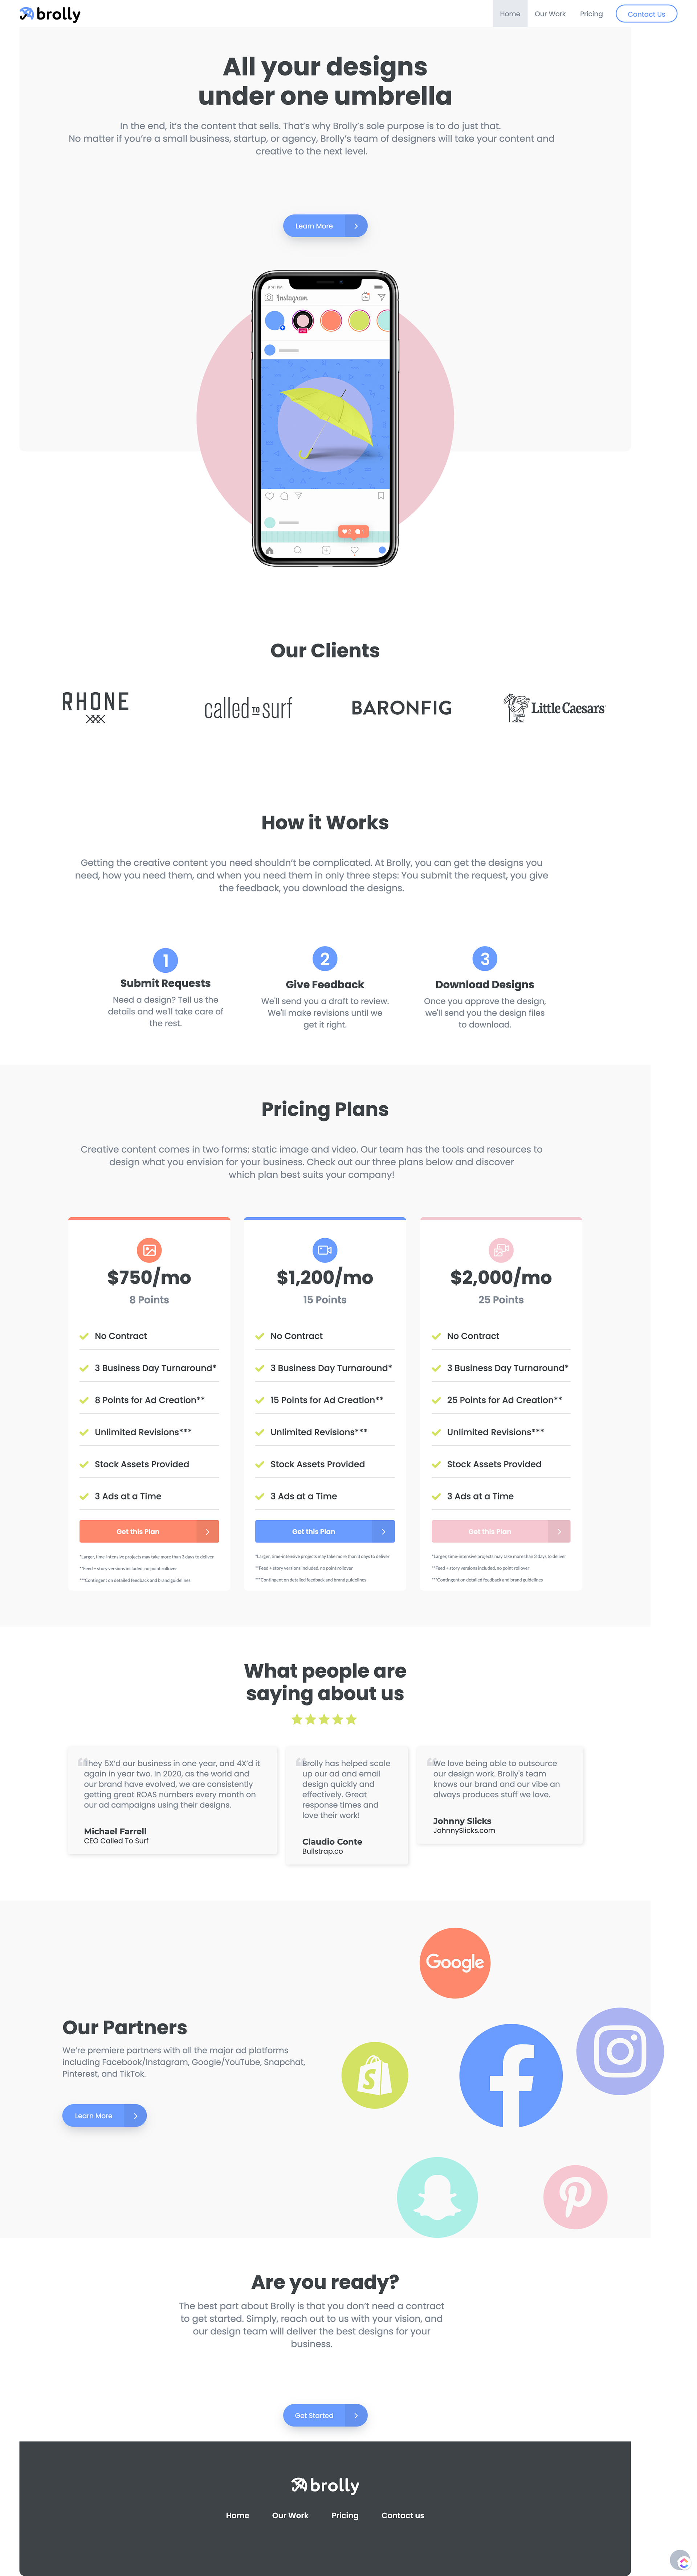
Task: Open the Pricing tab in top navigation
Action: 591,14
